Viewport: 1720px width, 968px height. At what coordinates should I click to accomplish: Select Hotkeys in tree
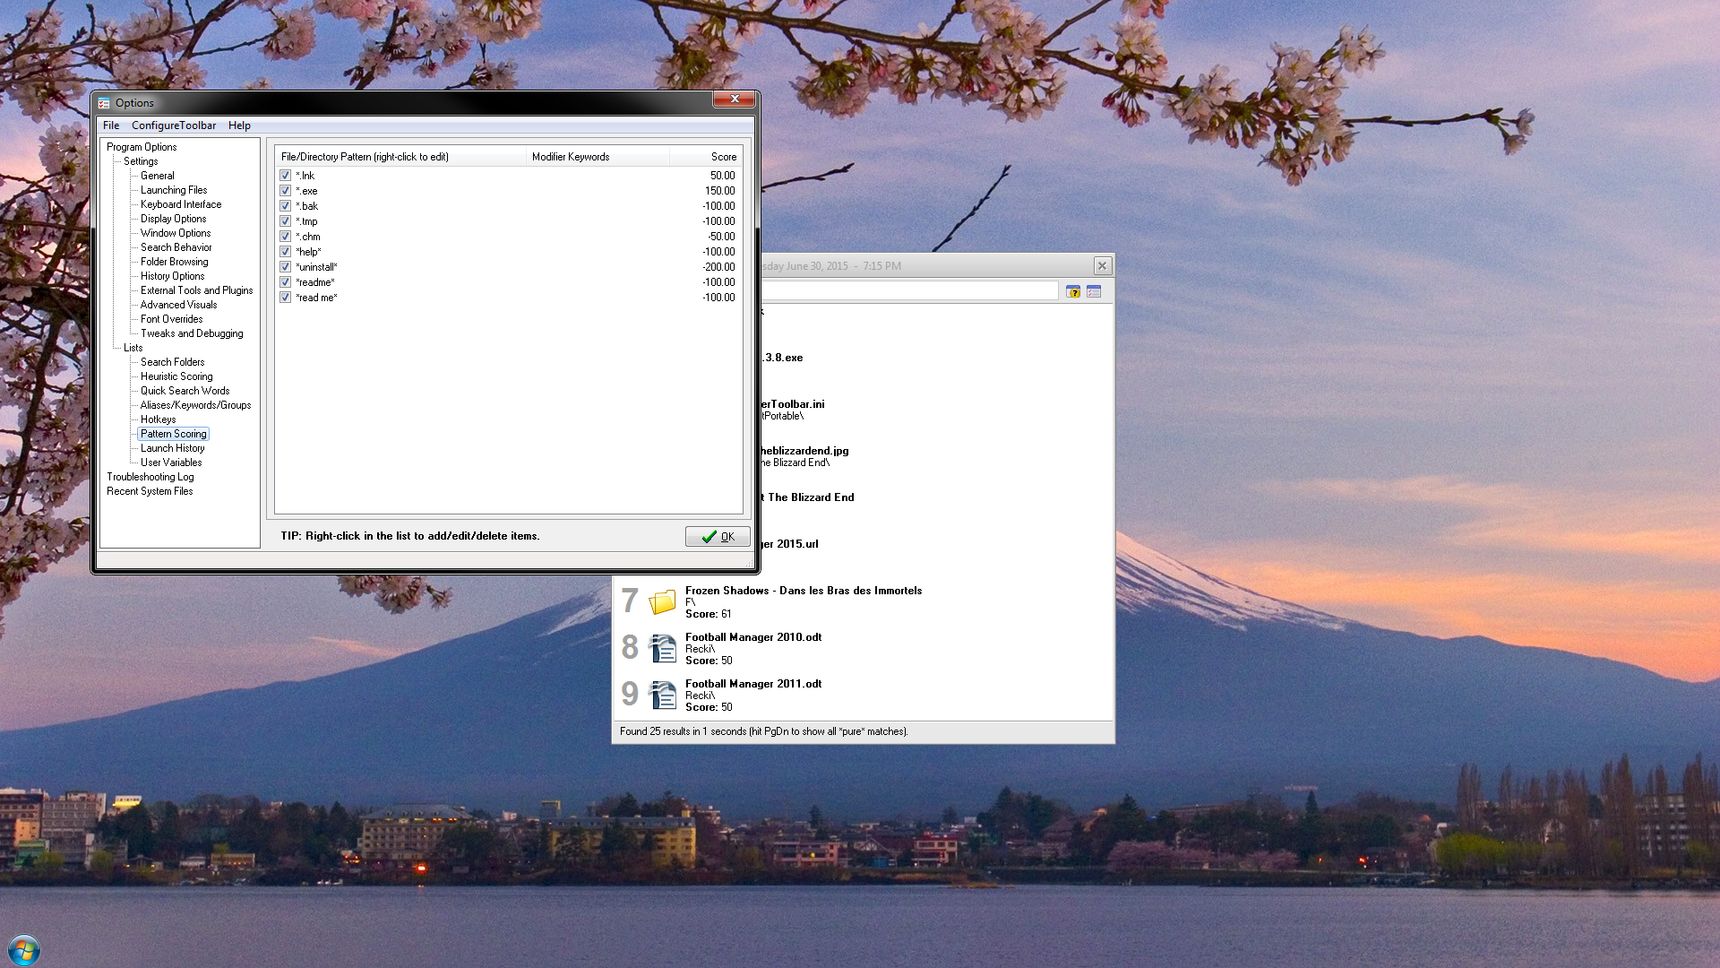point(158,420)
